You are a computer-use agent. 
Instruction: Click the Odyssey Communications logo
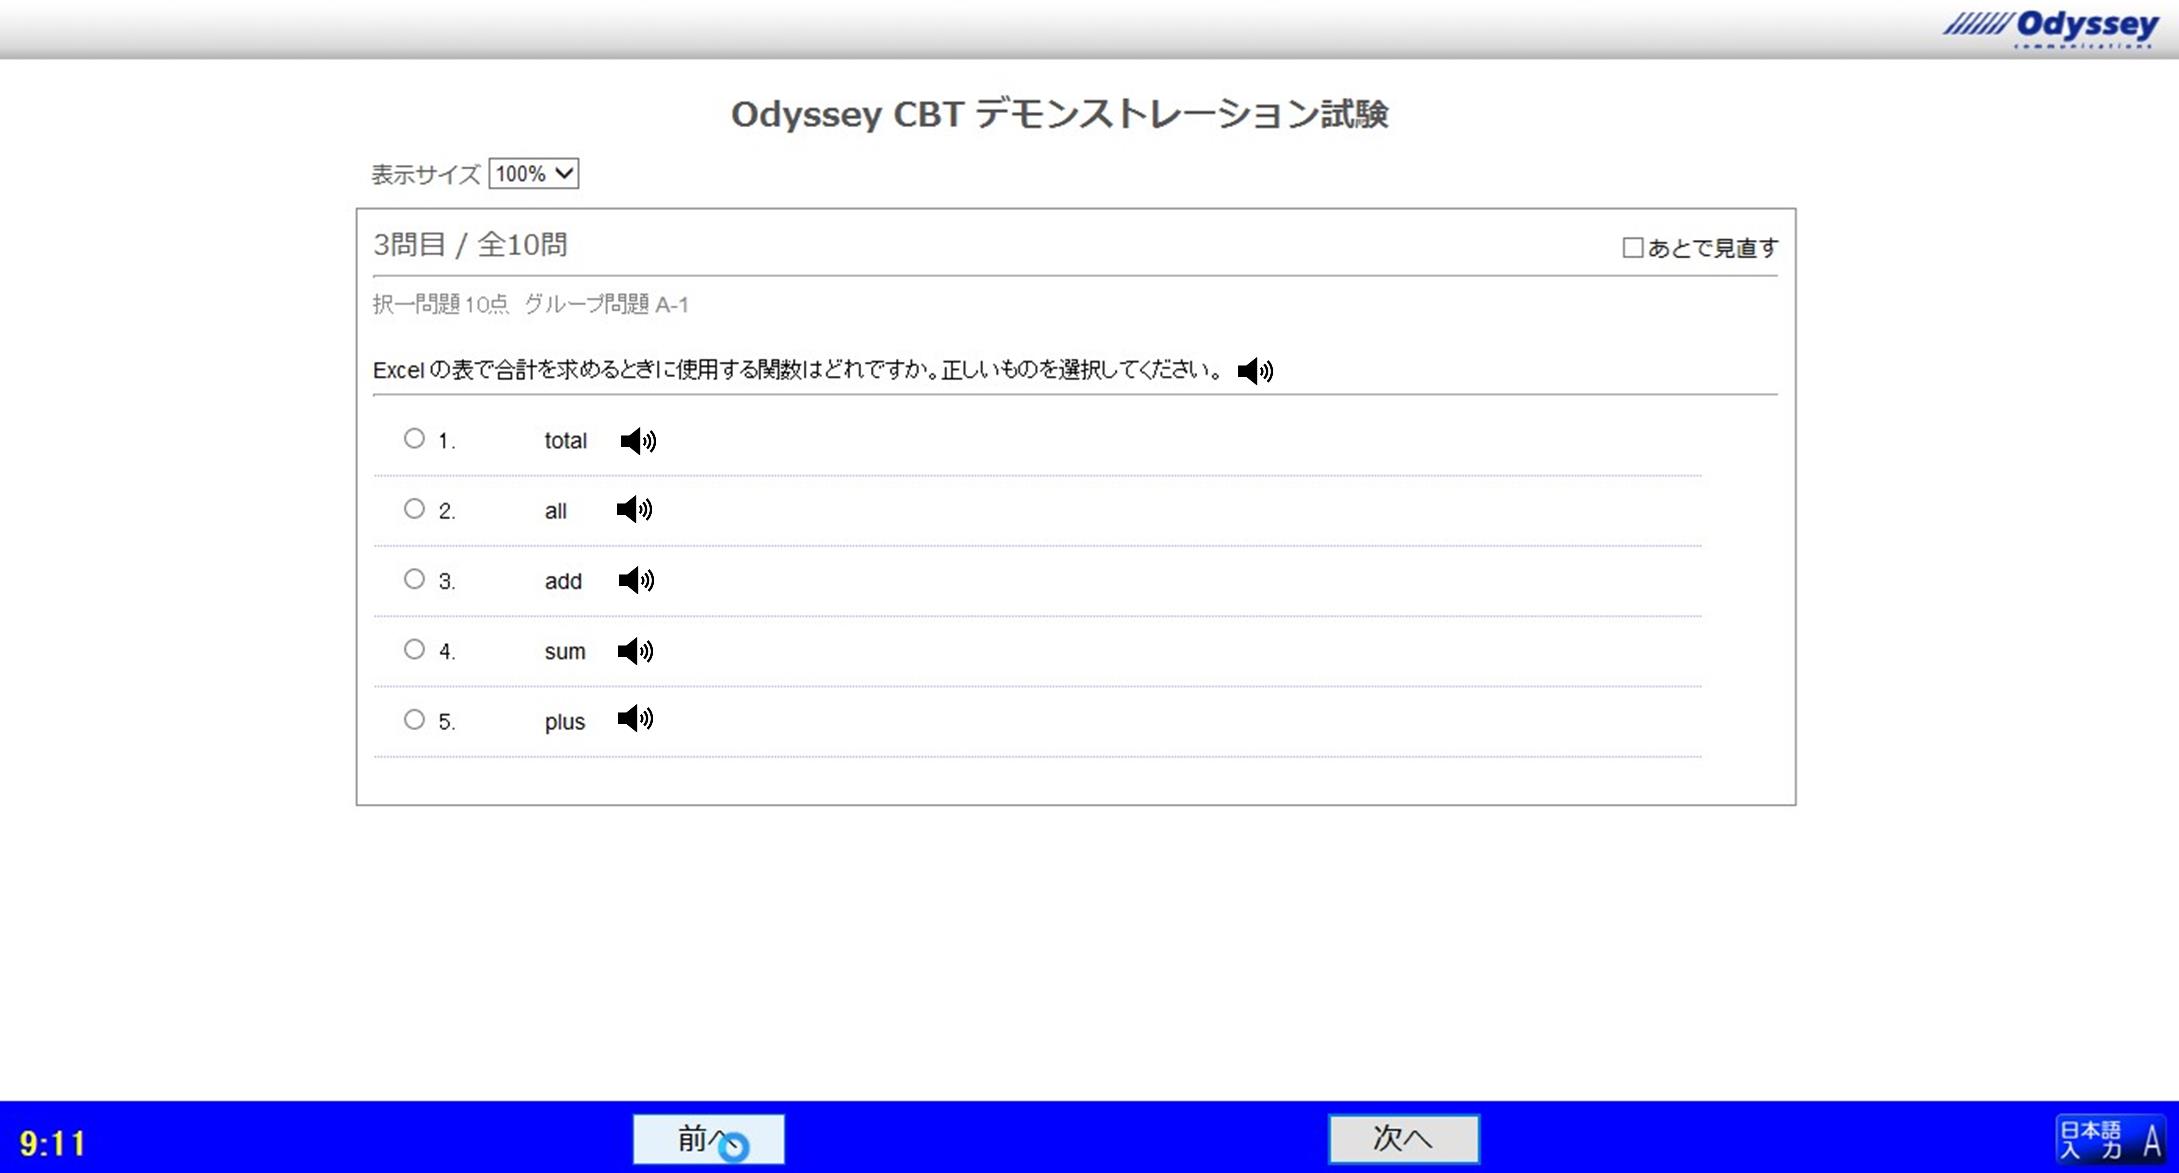[x=2050, y=26]
